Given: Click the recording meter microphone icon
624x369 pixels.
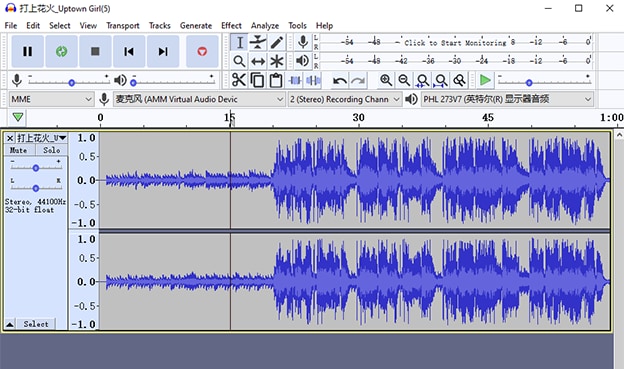Looking at the screenshot, I should tap(303, 42).
